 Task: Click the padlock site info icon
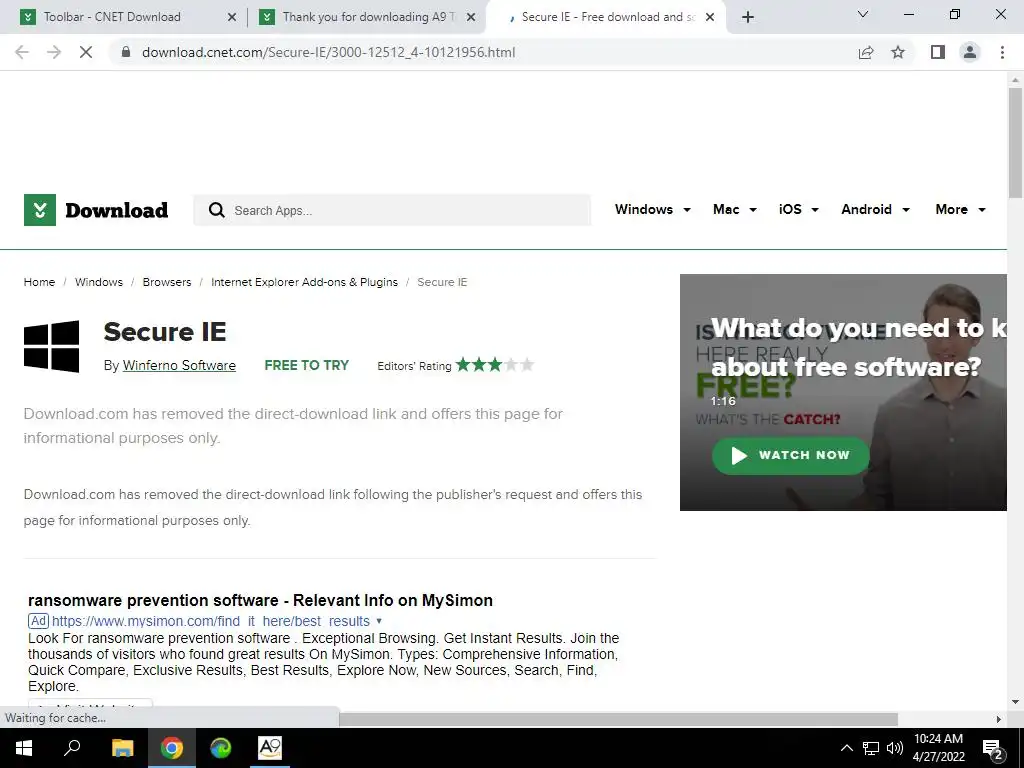pos(126,52)
